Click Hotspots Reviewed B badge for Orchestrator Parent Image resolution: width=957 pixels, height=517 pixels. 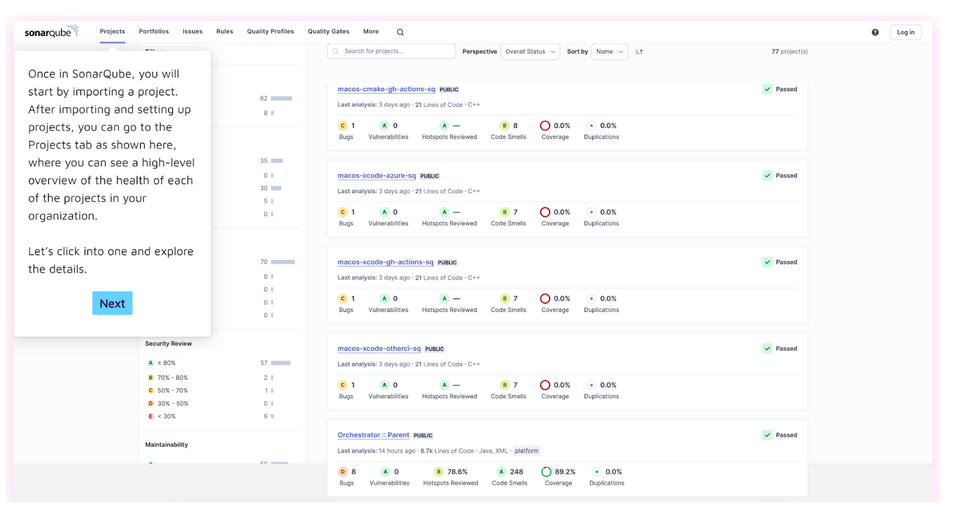(x=438, y=472)
